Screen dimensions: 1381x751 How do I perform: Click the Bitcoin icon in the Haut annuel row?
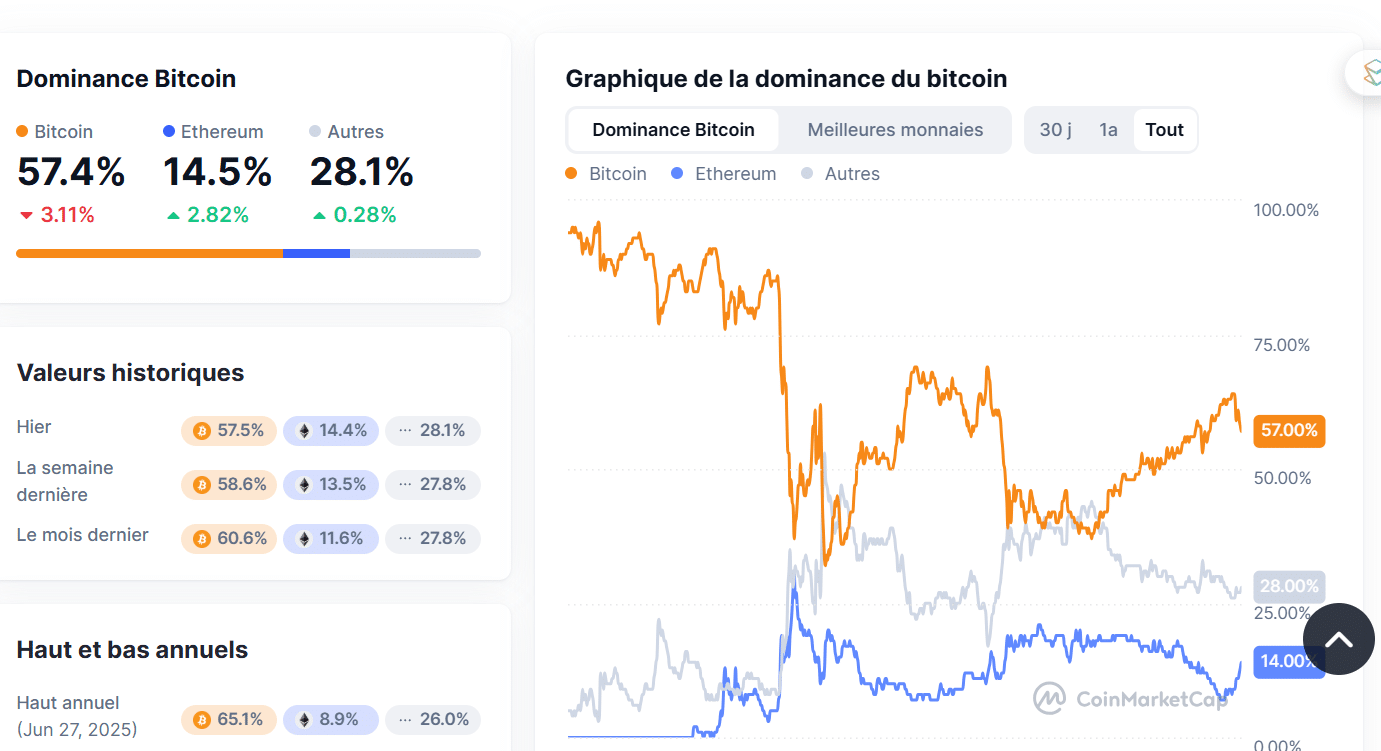tap(201, 720)
